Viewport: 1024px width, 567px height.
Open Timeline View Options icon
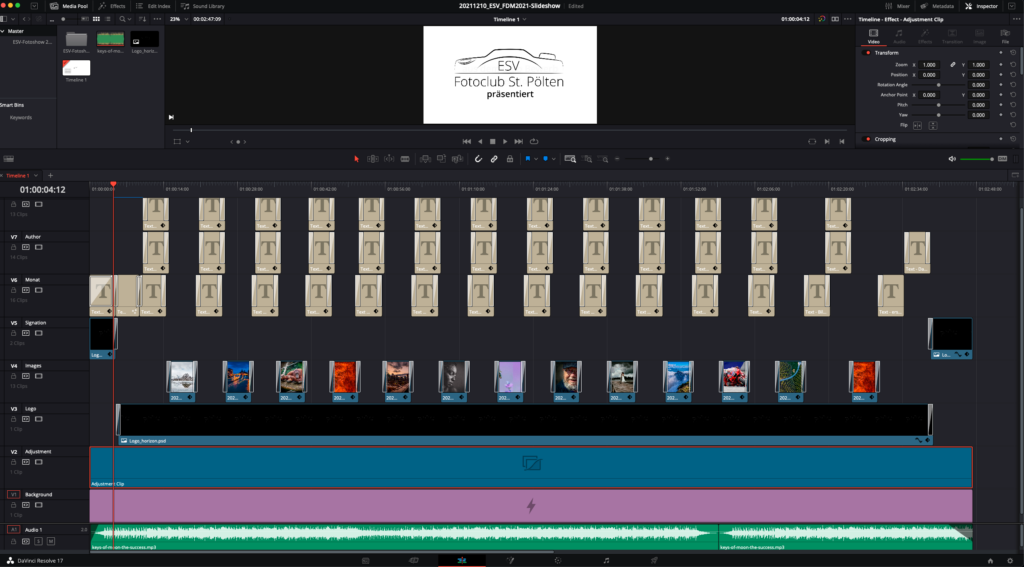pyautogui.click(x=8, y=159)
